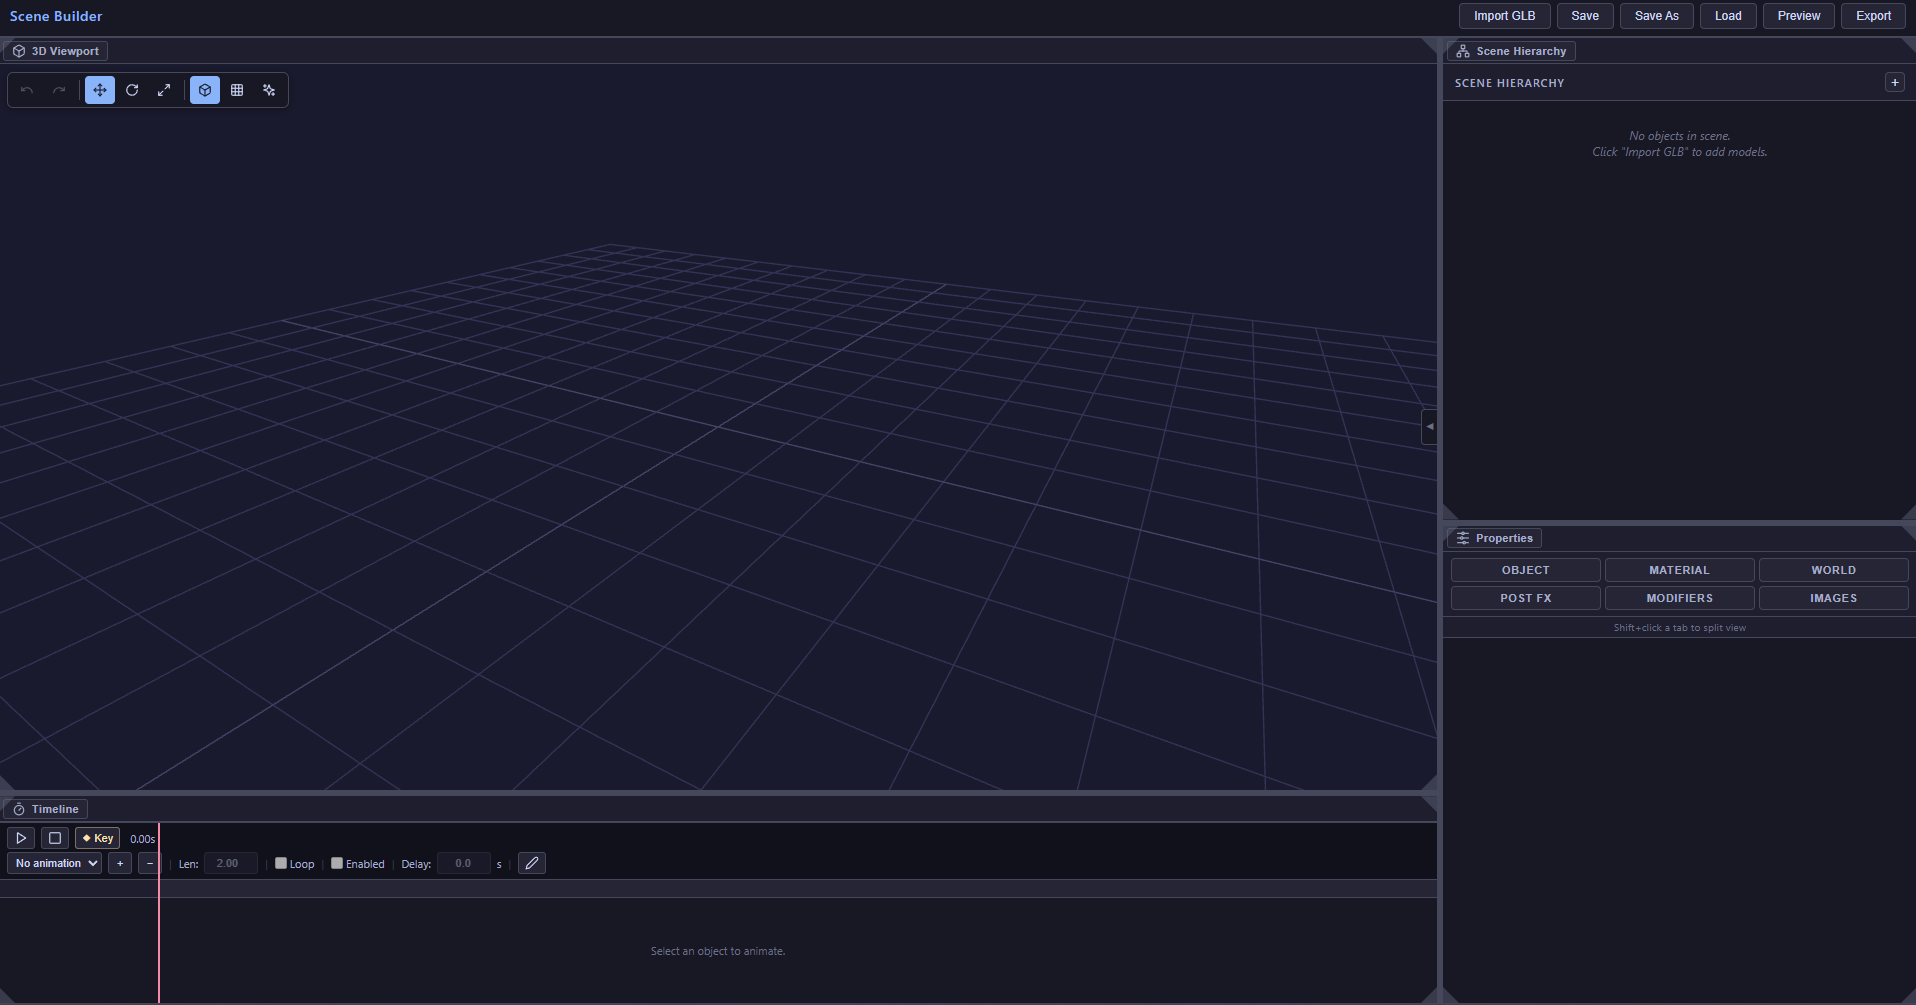Click the Load button
Image resolution: width=1916 pixels, height=1005 pixels.
(x=1728, y=16)
